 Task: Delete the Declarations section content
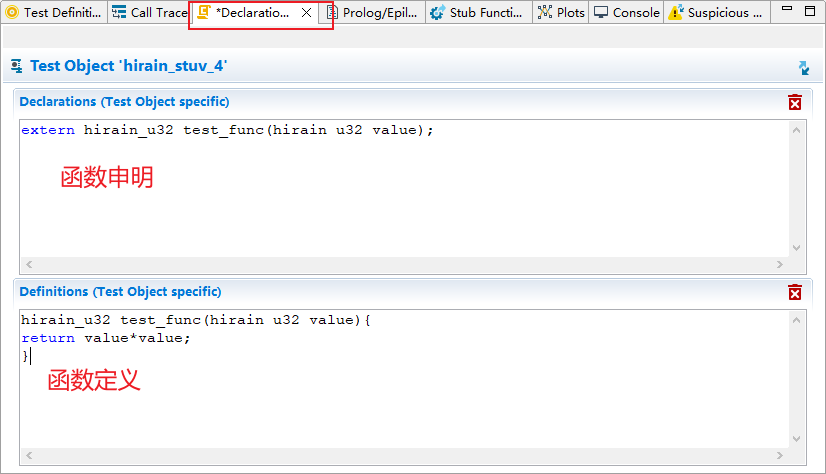pyautogui.click(x=795, y=102)
